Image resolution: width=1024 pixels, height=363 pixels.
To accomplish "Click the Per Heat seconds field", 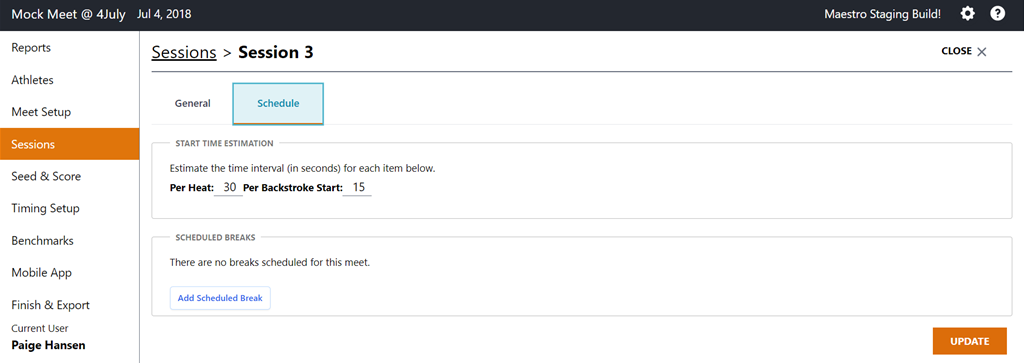I will click(x=229, y=187).
